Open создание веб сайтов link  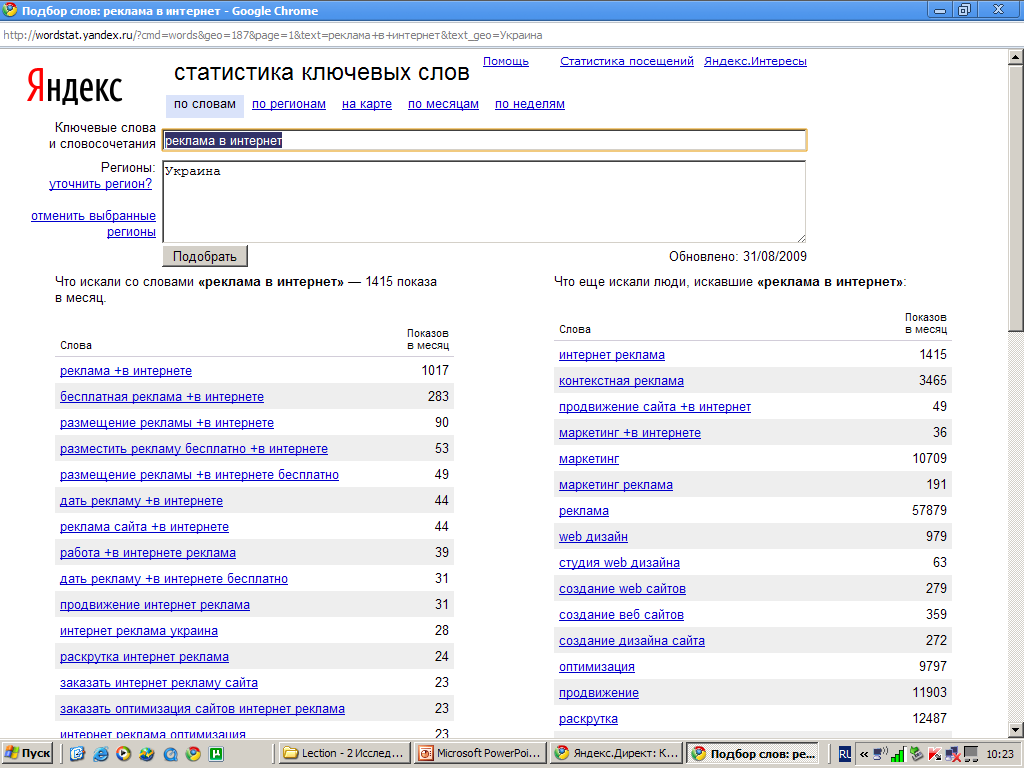621,615
